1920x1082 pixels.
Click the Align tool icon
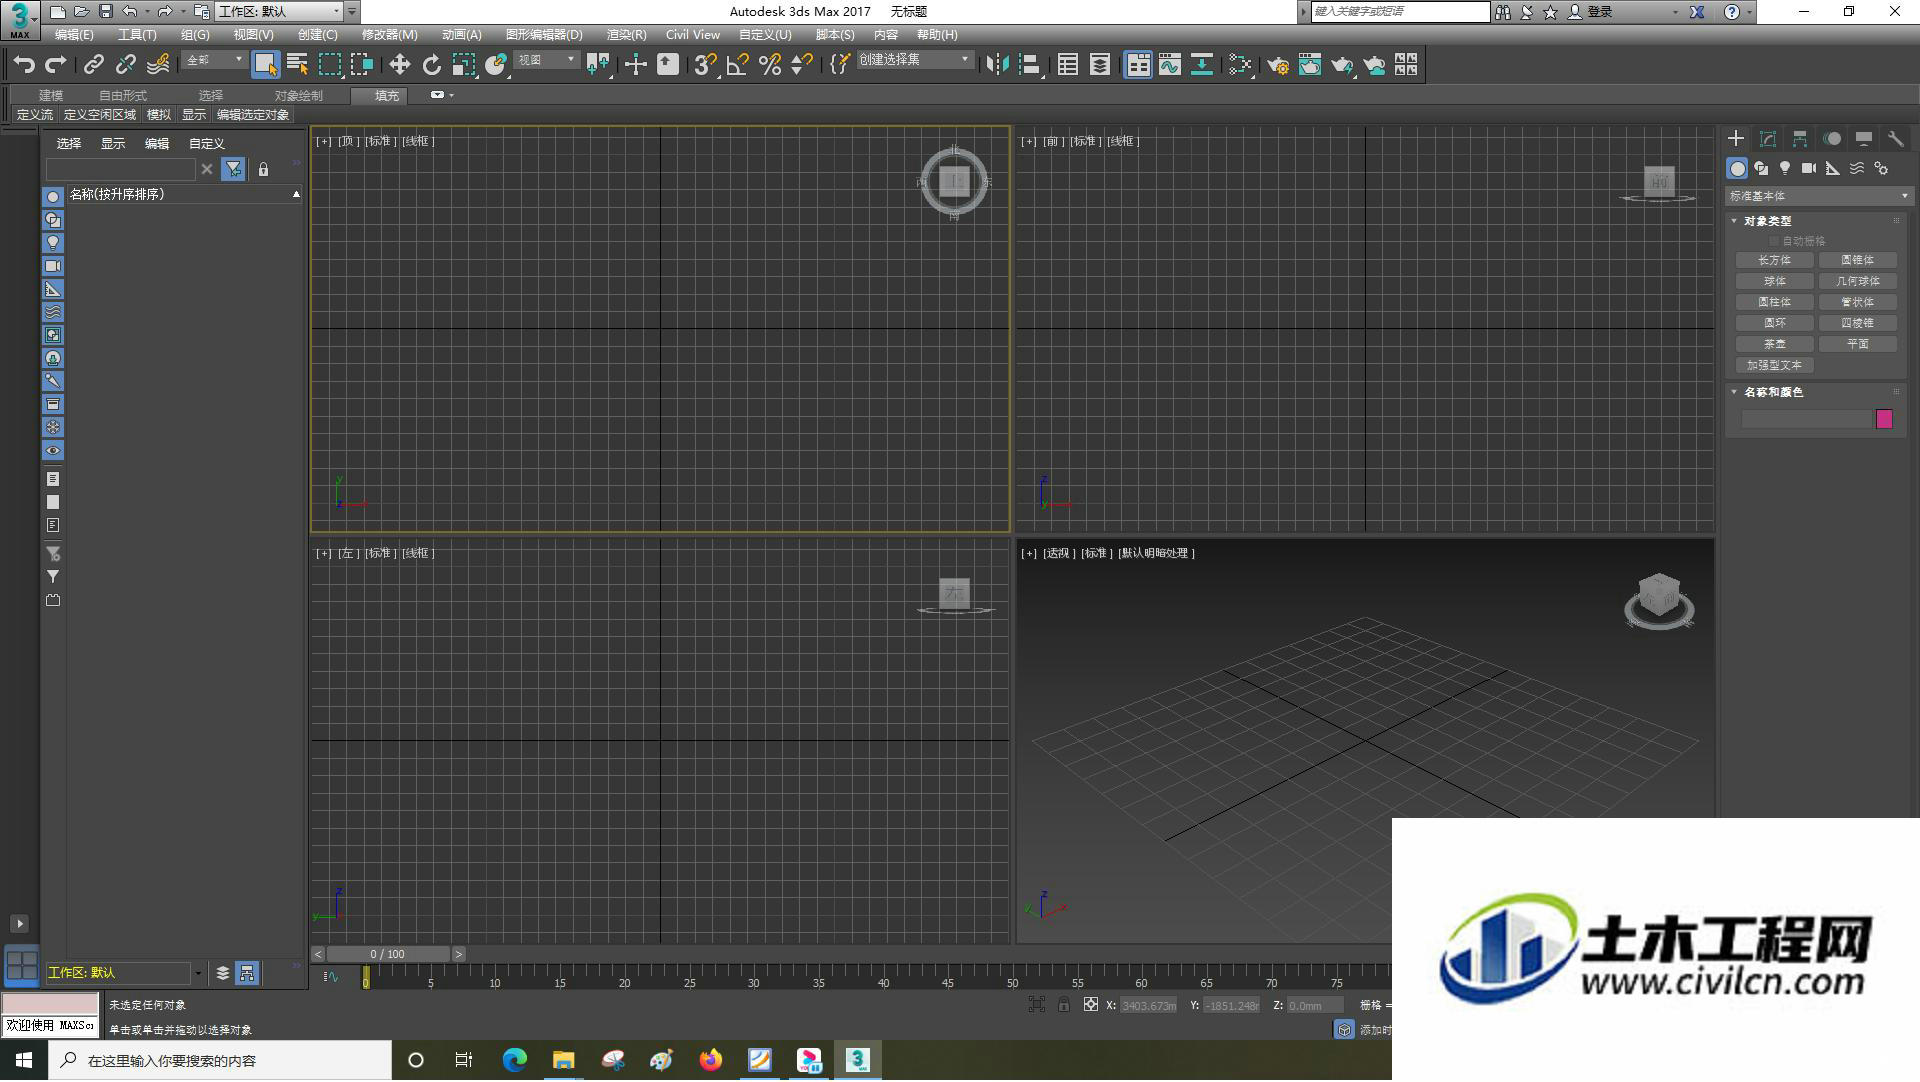[x=1029, y=65]
